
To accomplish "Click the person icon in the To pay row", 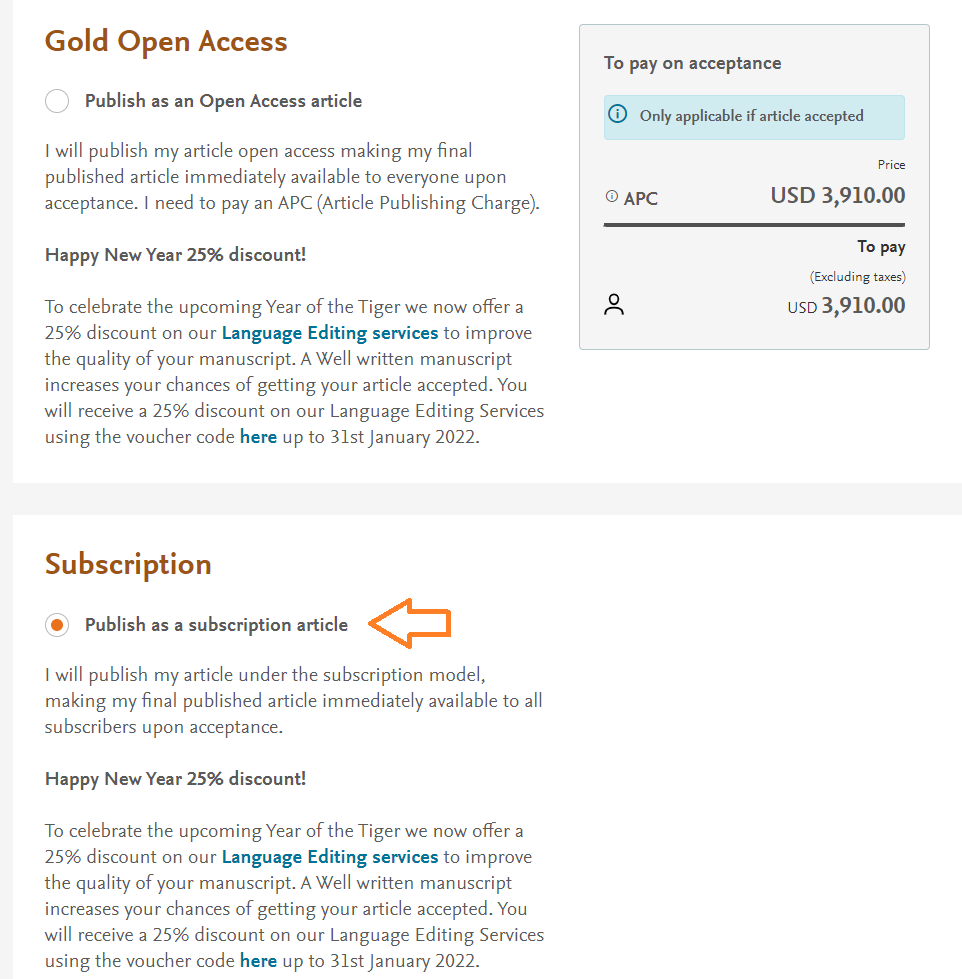I will click(x=614, y=305).
